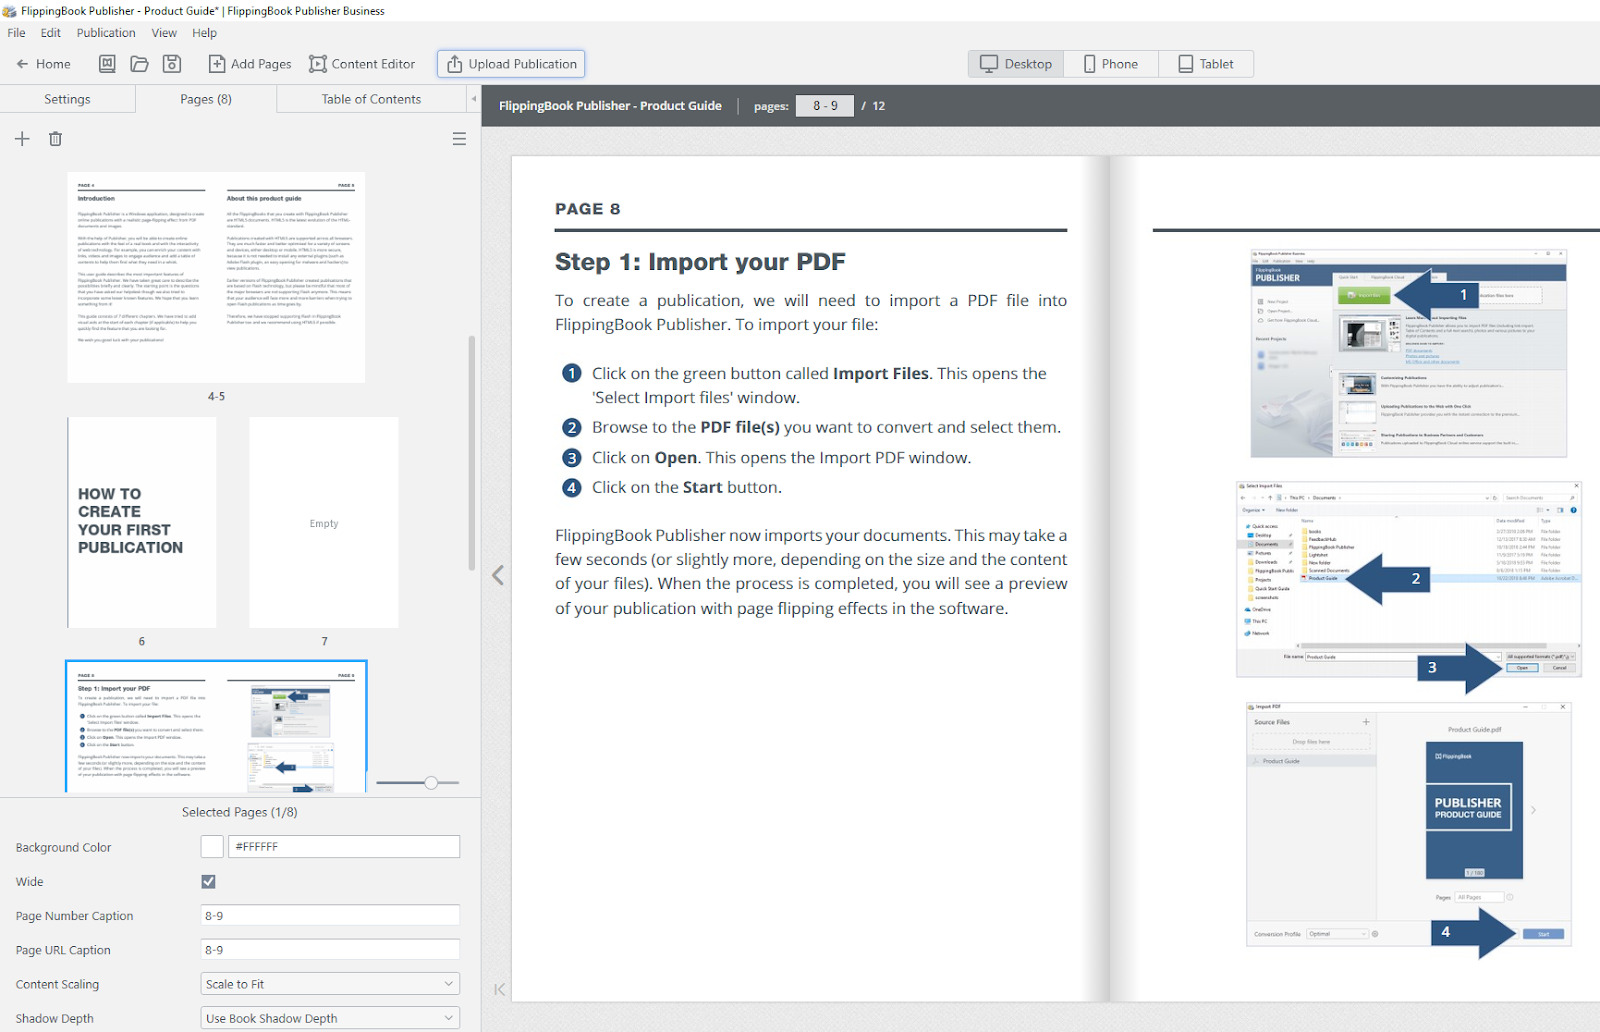Toggle the Wide checkbox
The height and width of the screenshot is (1032, 1600).
(x=208, y=881)
